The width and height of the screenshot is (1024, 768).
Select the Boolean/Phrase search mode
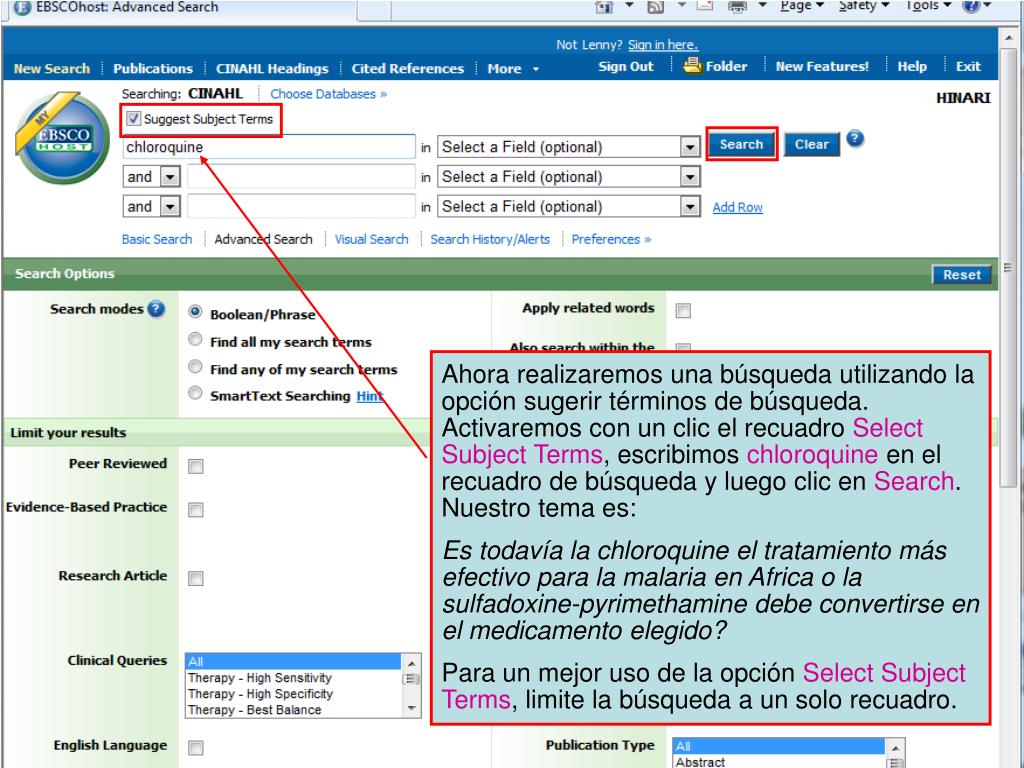click(195, 312)
